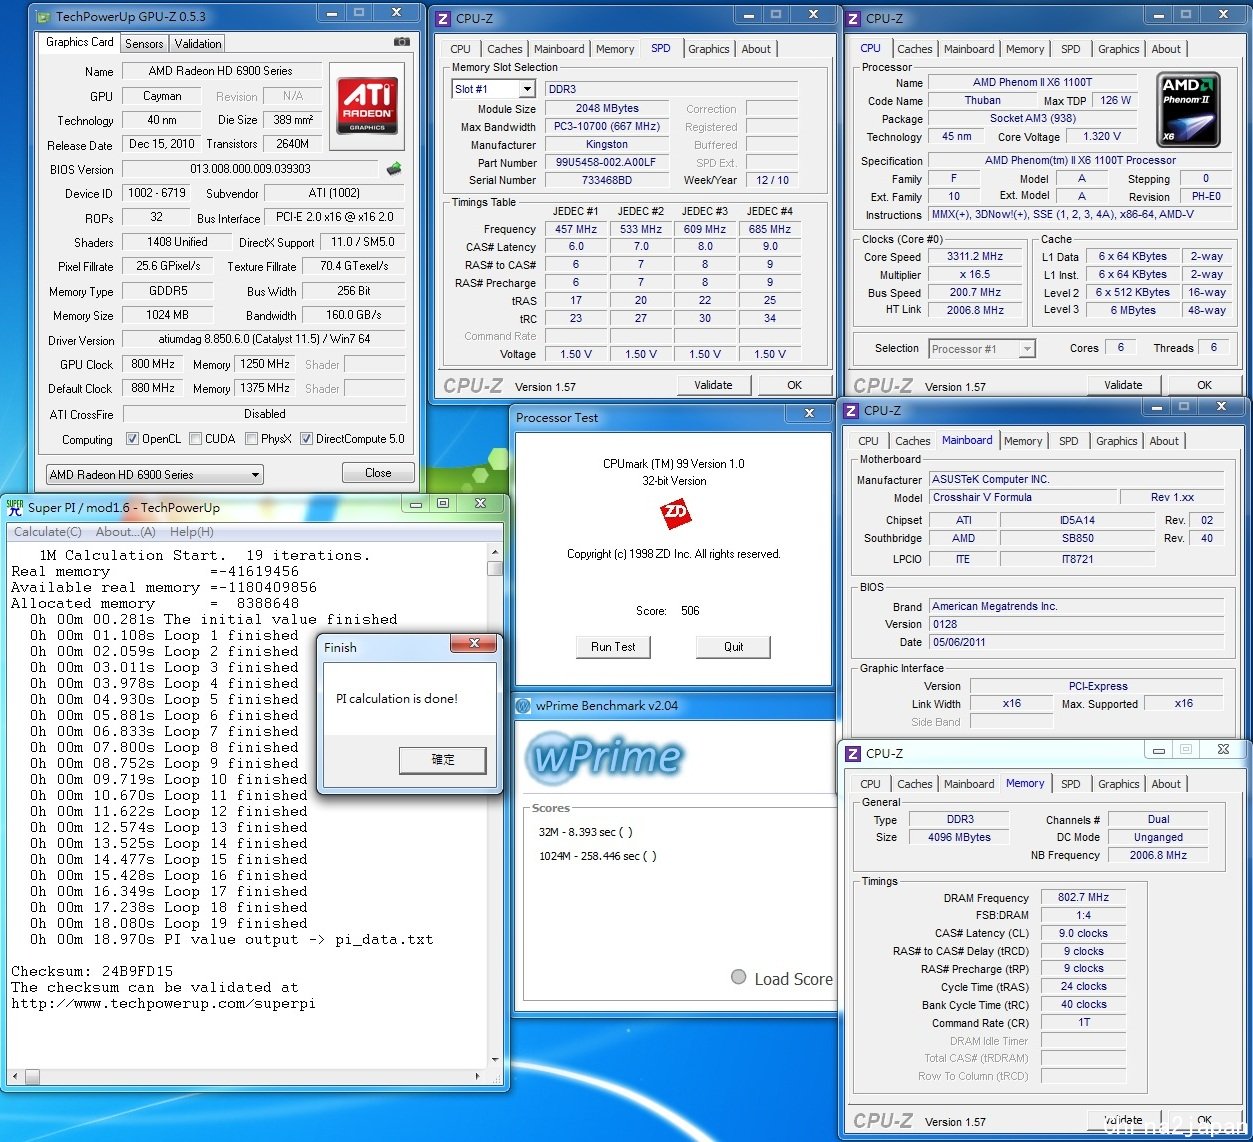Click the Name field showing AMD Radeon HD 6900 Series

221,71
